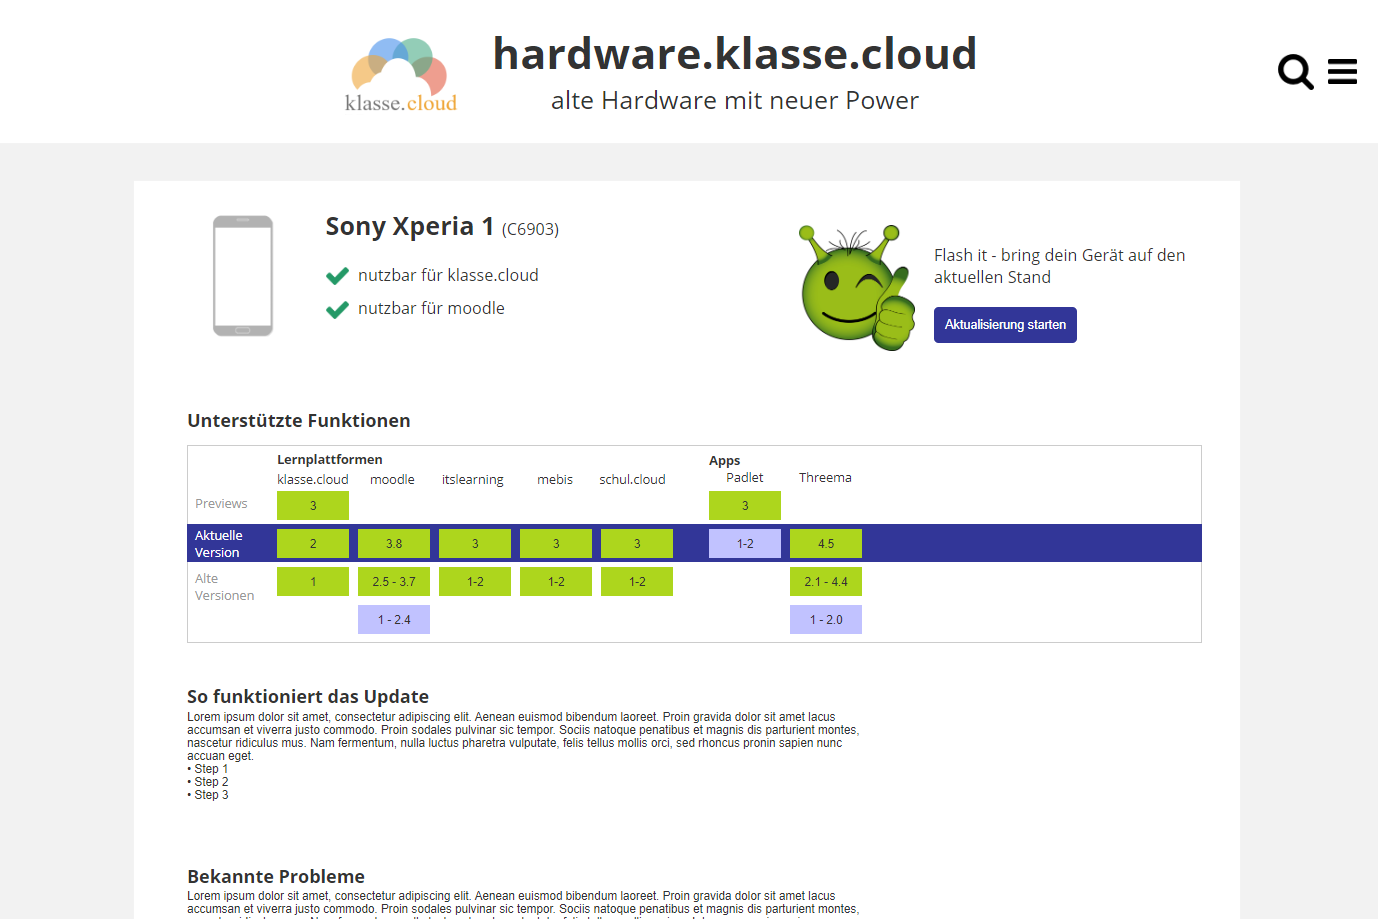The height and width of the screenshot is (919, 1378).
Task: Select mebis old version 1-2
Action: 556,582
